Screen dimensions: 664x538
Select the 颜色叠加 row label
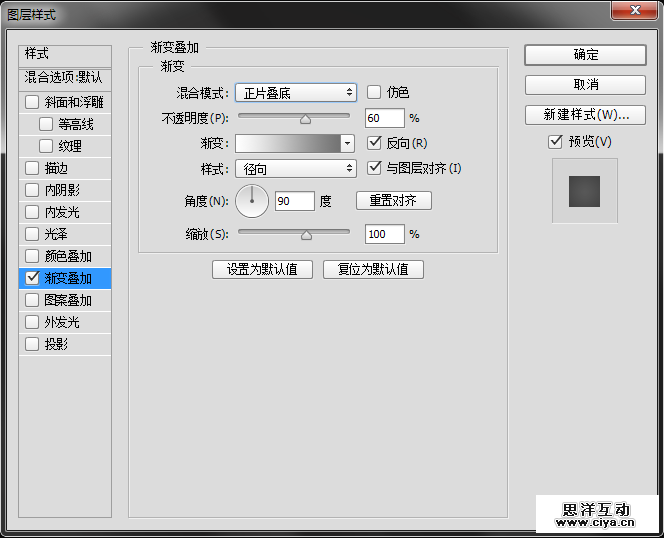pos(68,256)
